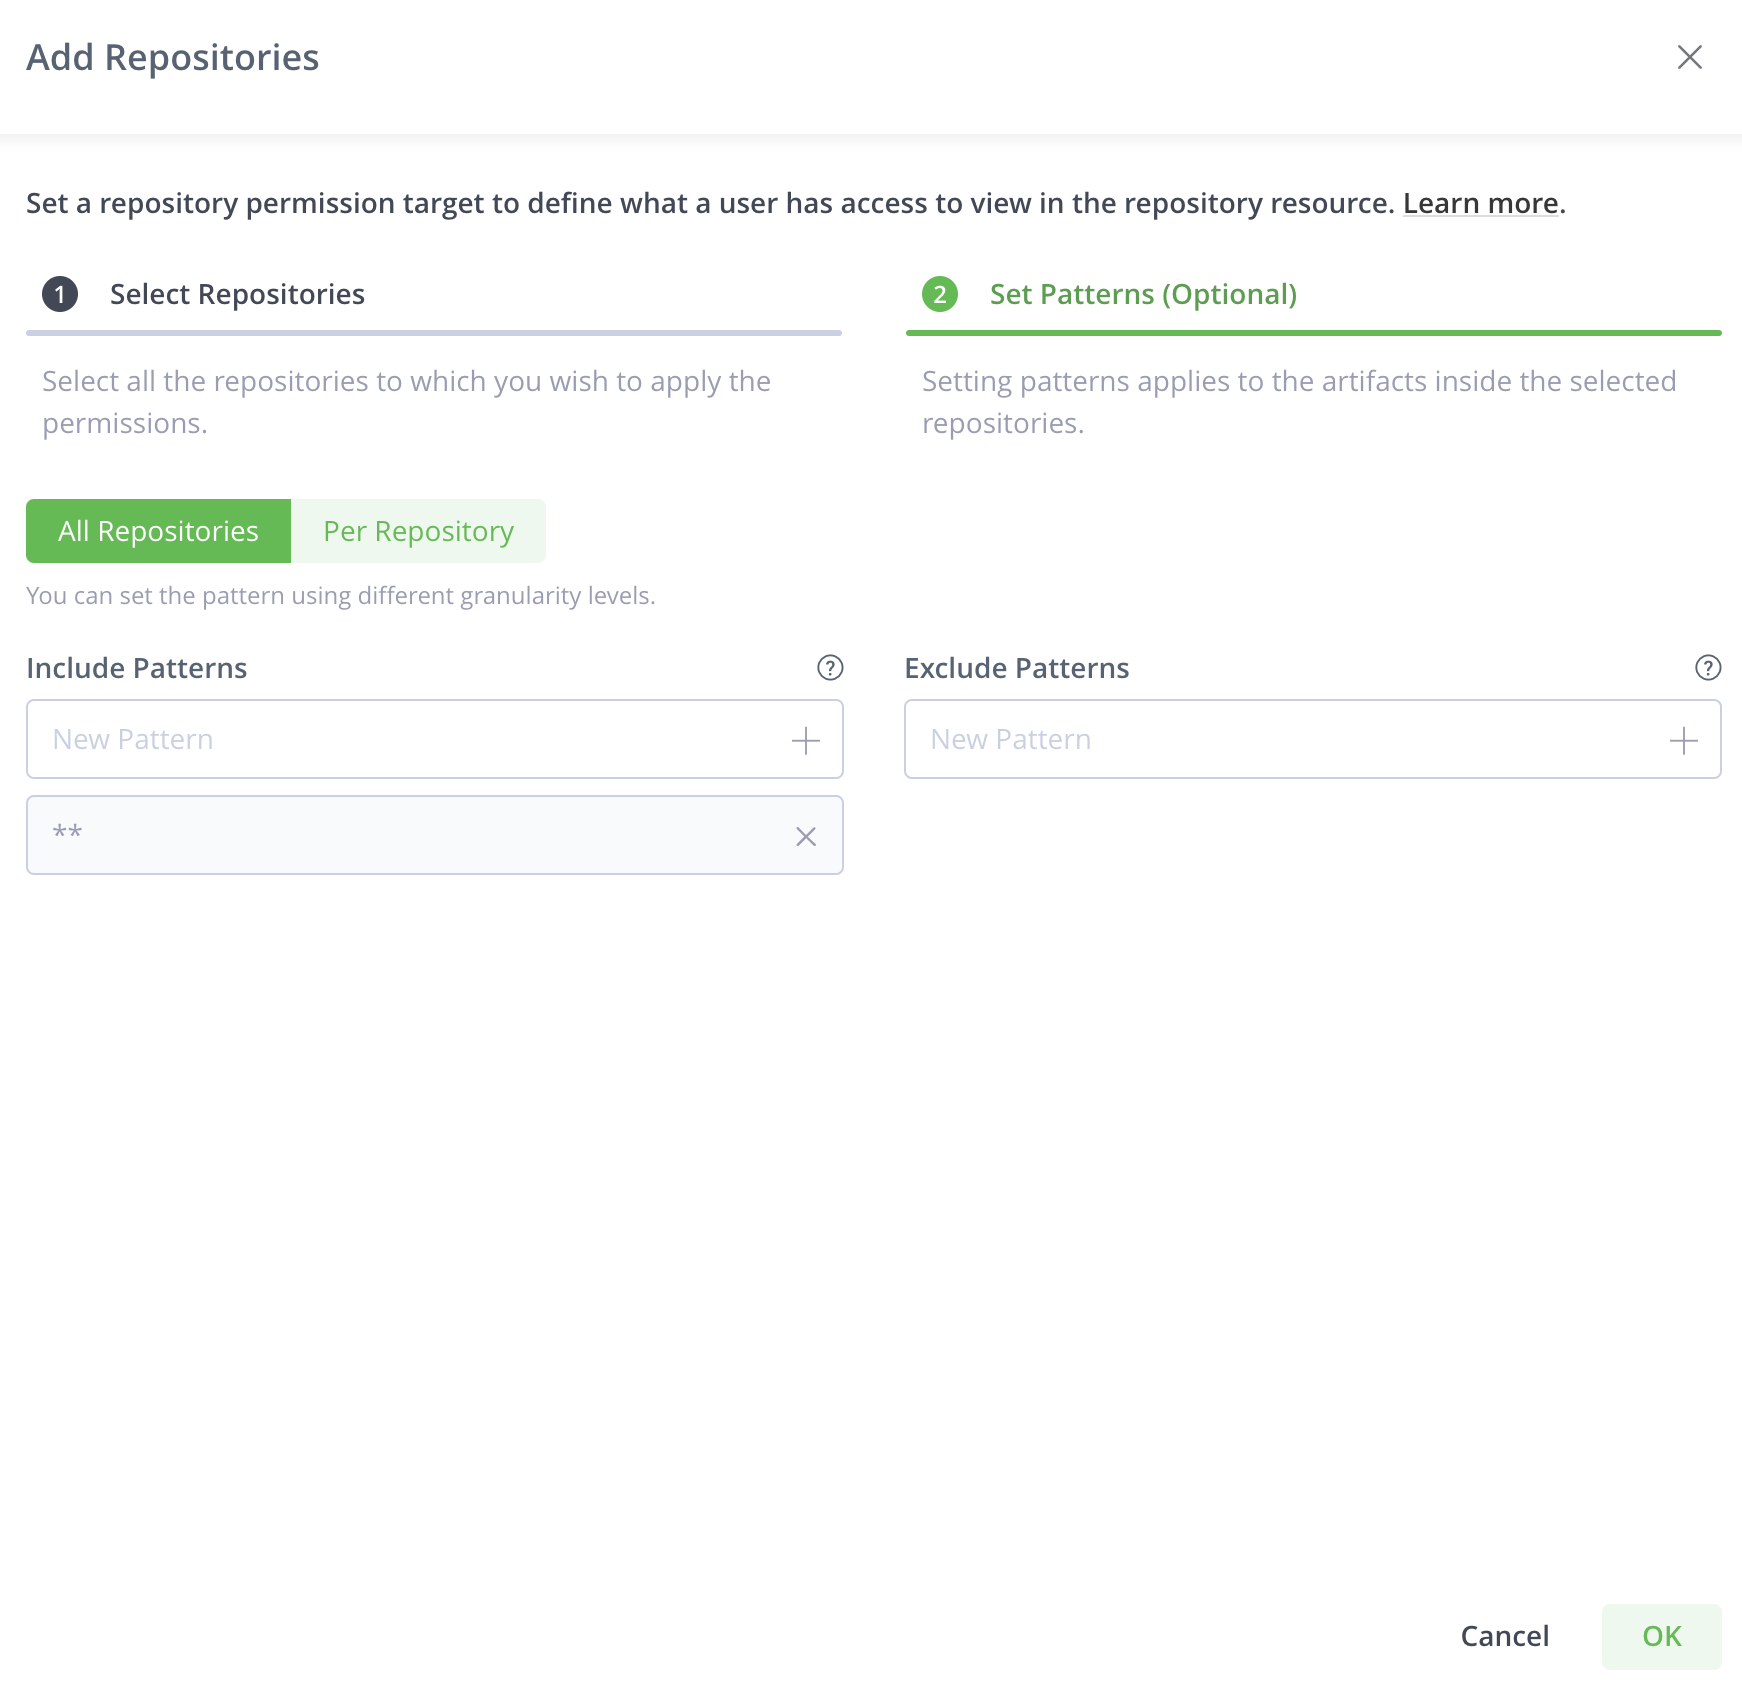Cancel adding repositories
This screenshot has height=1684, width=1742.
coord(1504,1636)
